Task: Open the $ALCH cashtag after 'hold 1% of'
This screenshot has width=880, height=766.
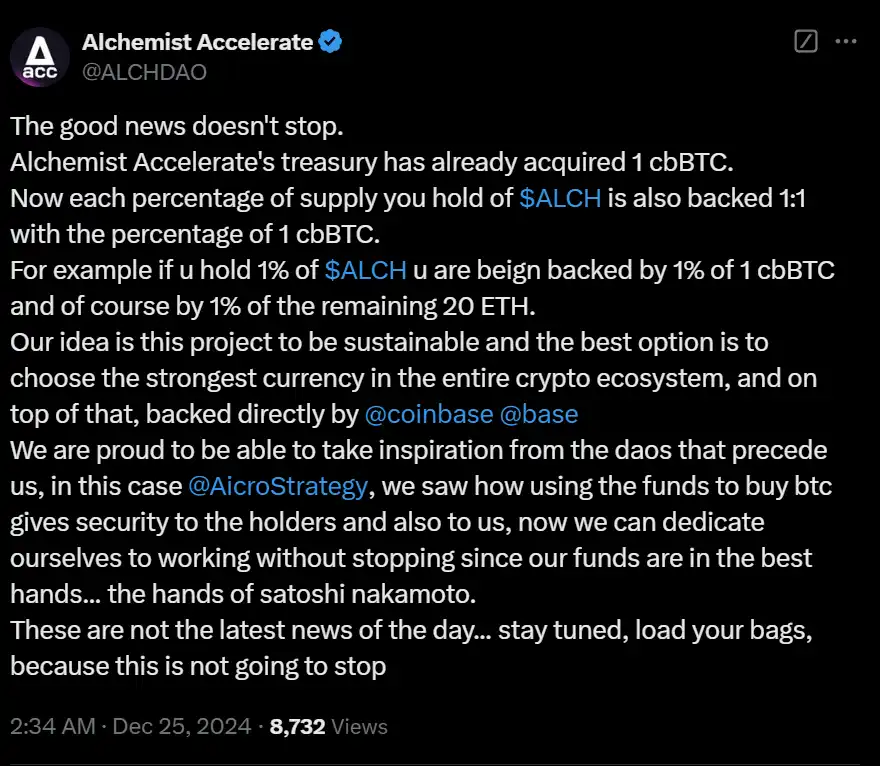Action: [x=365, y=270]
